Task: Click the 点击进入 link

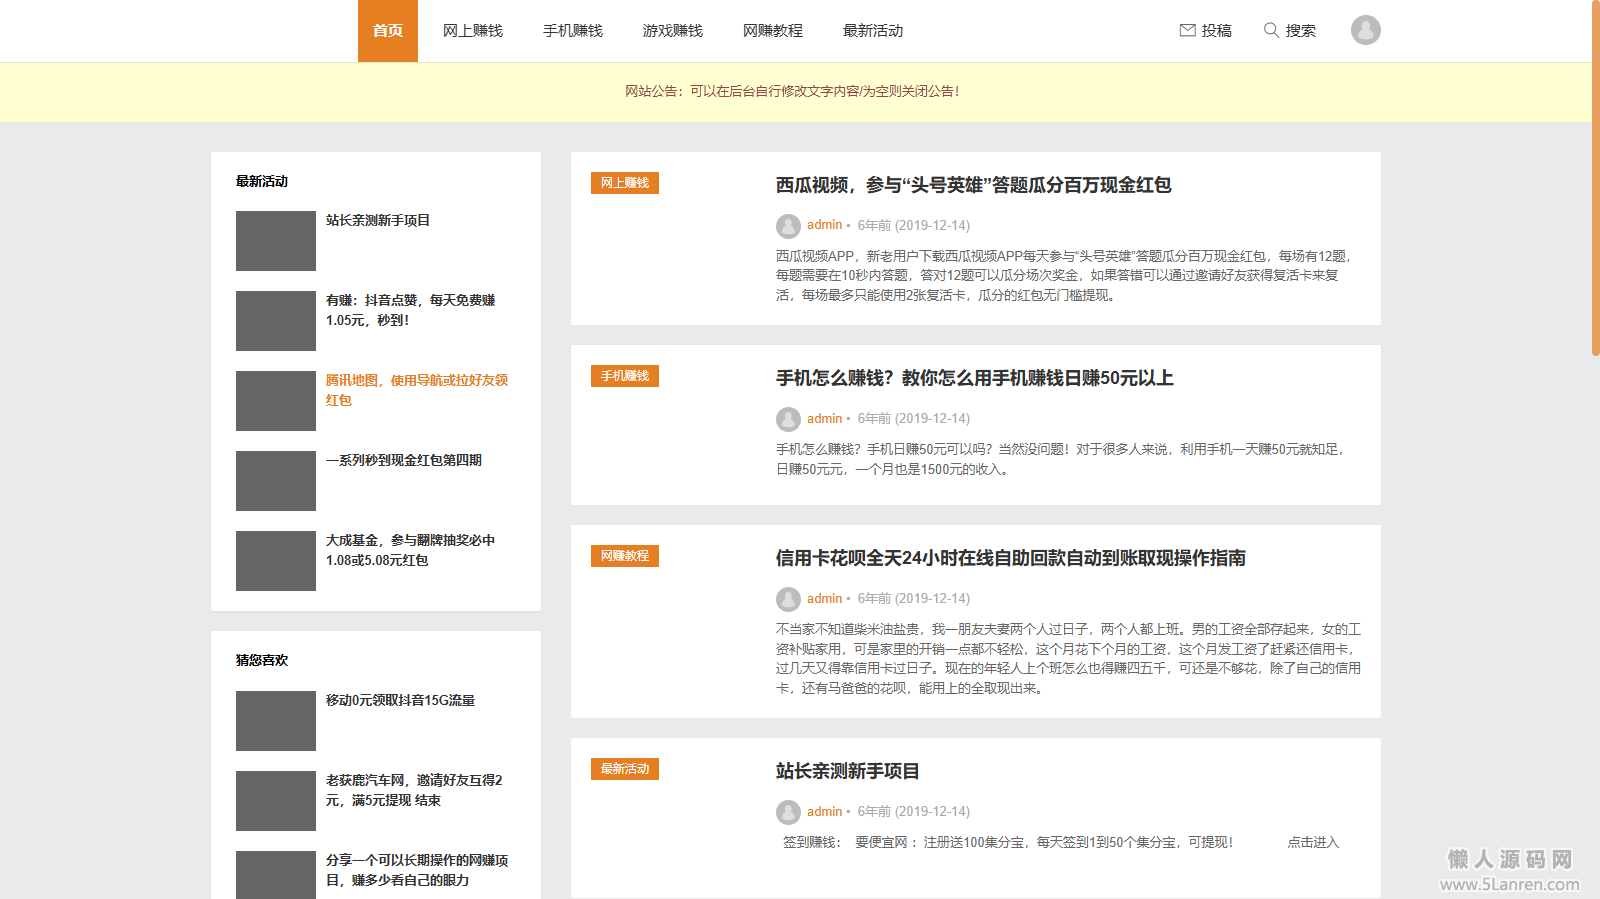Action: pos(1312,842)
